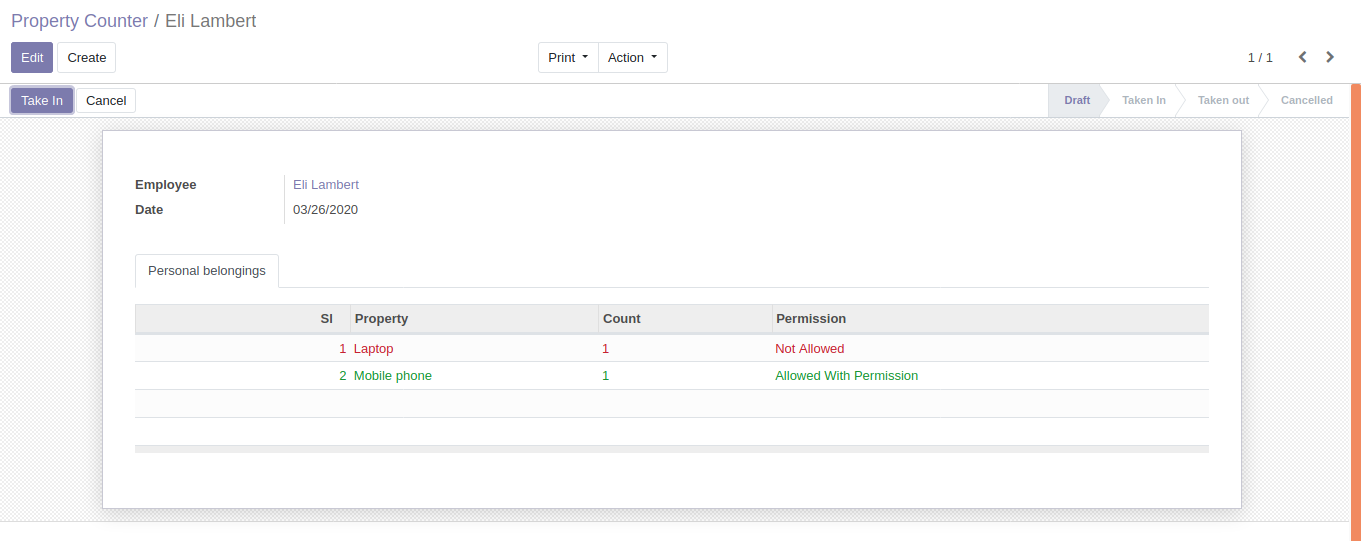Sort the table by Count column
Image resolution: width=1361 pixels, height=541 pixels.
(x=621, y=319)
